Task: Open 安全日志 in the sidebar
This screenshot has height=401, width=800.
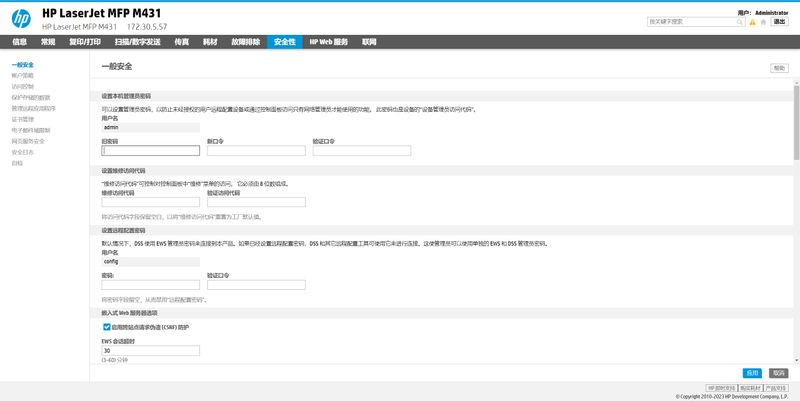Action: 23,152
